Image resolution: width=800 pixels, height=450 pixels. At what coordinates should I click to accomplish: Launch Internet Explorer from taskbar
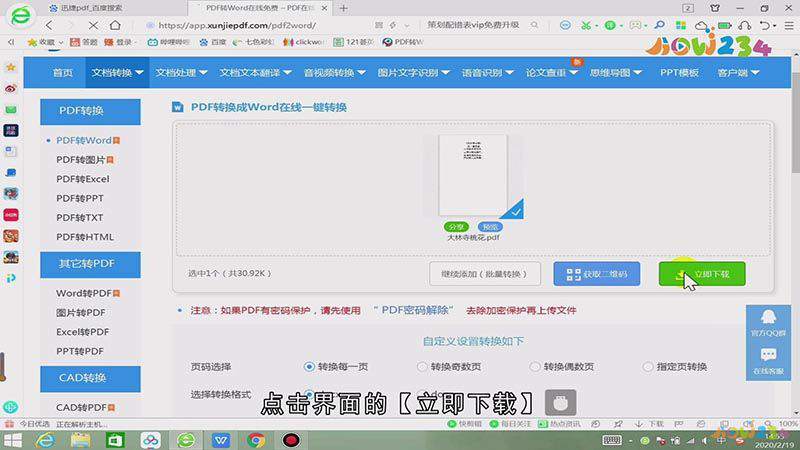click(45, 440)
